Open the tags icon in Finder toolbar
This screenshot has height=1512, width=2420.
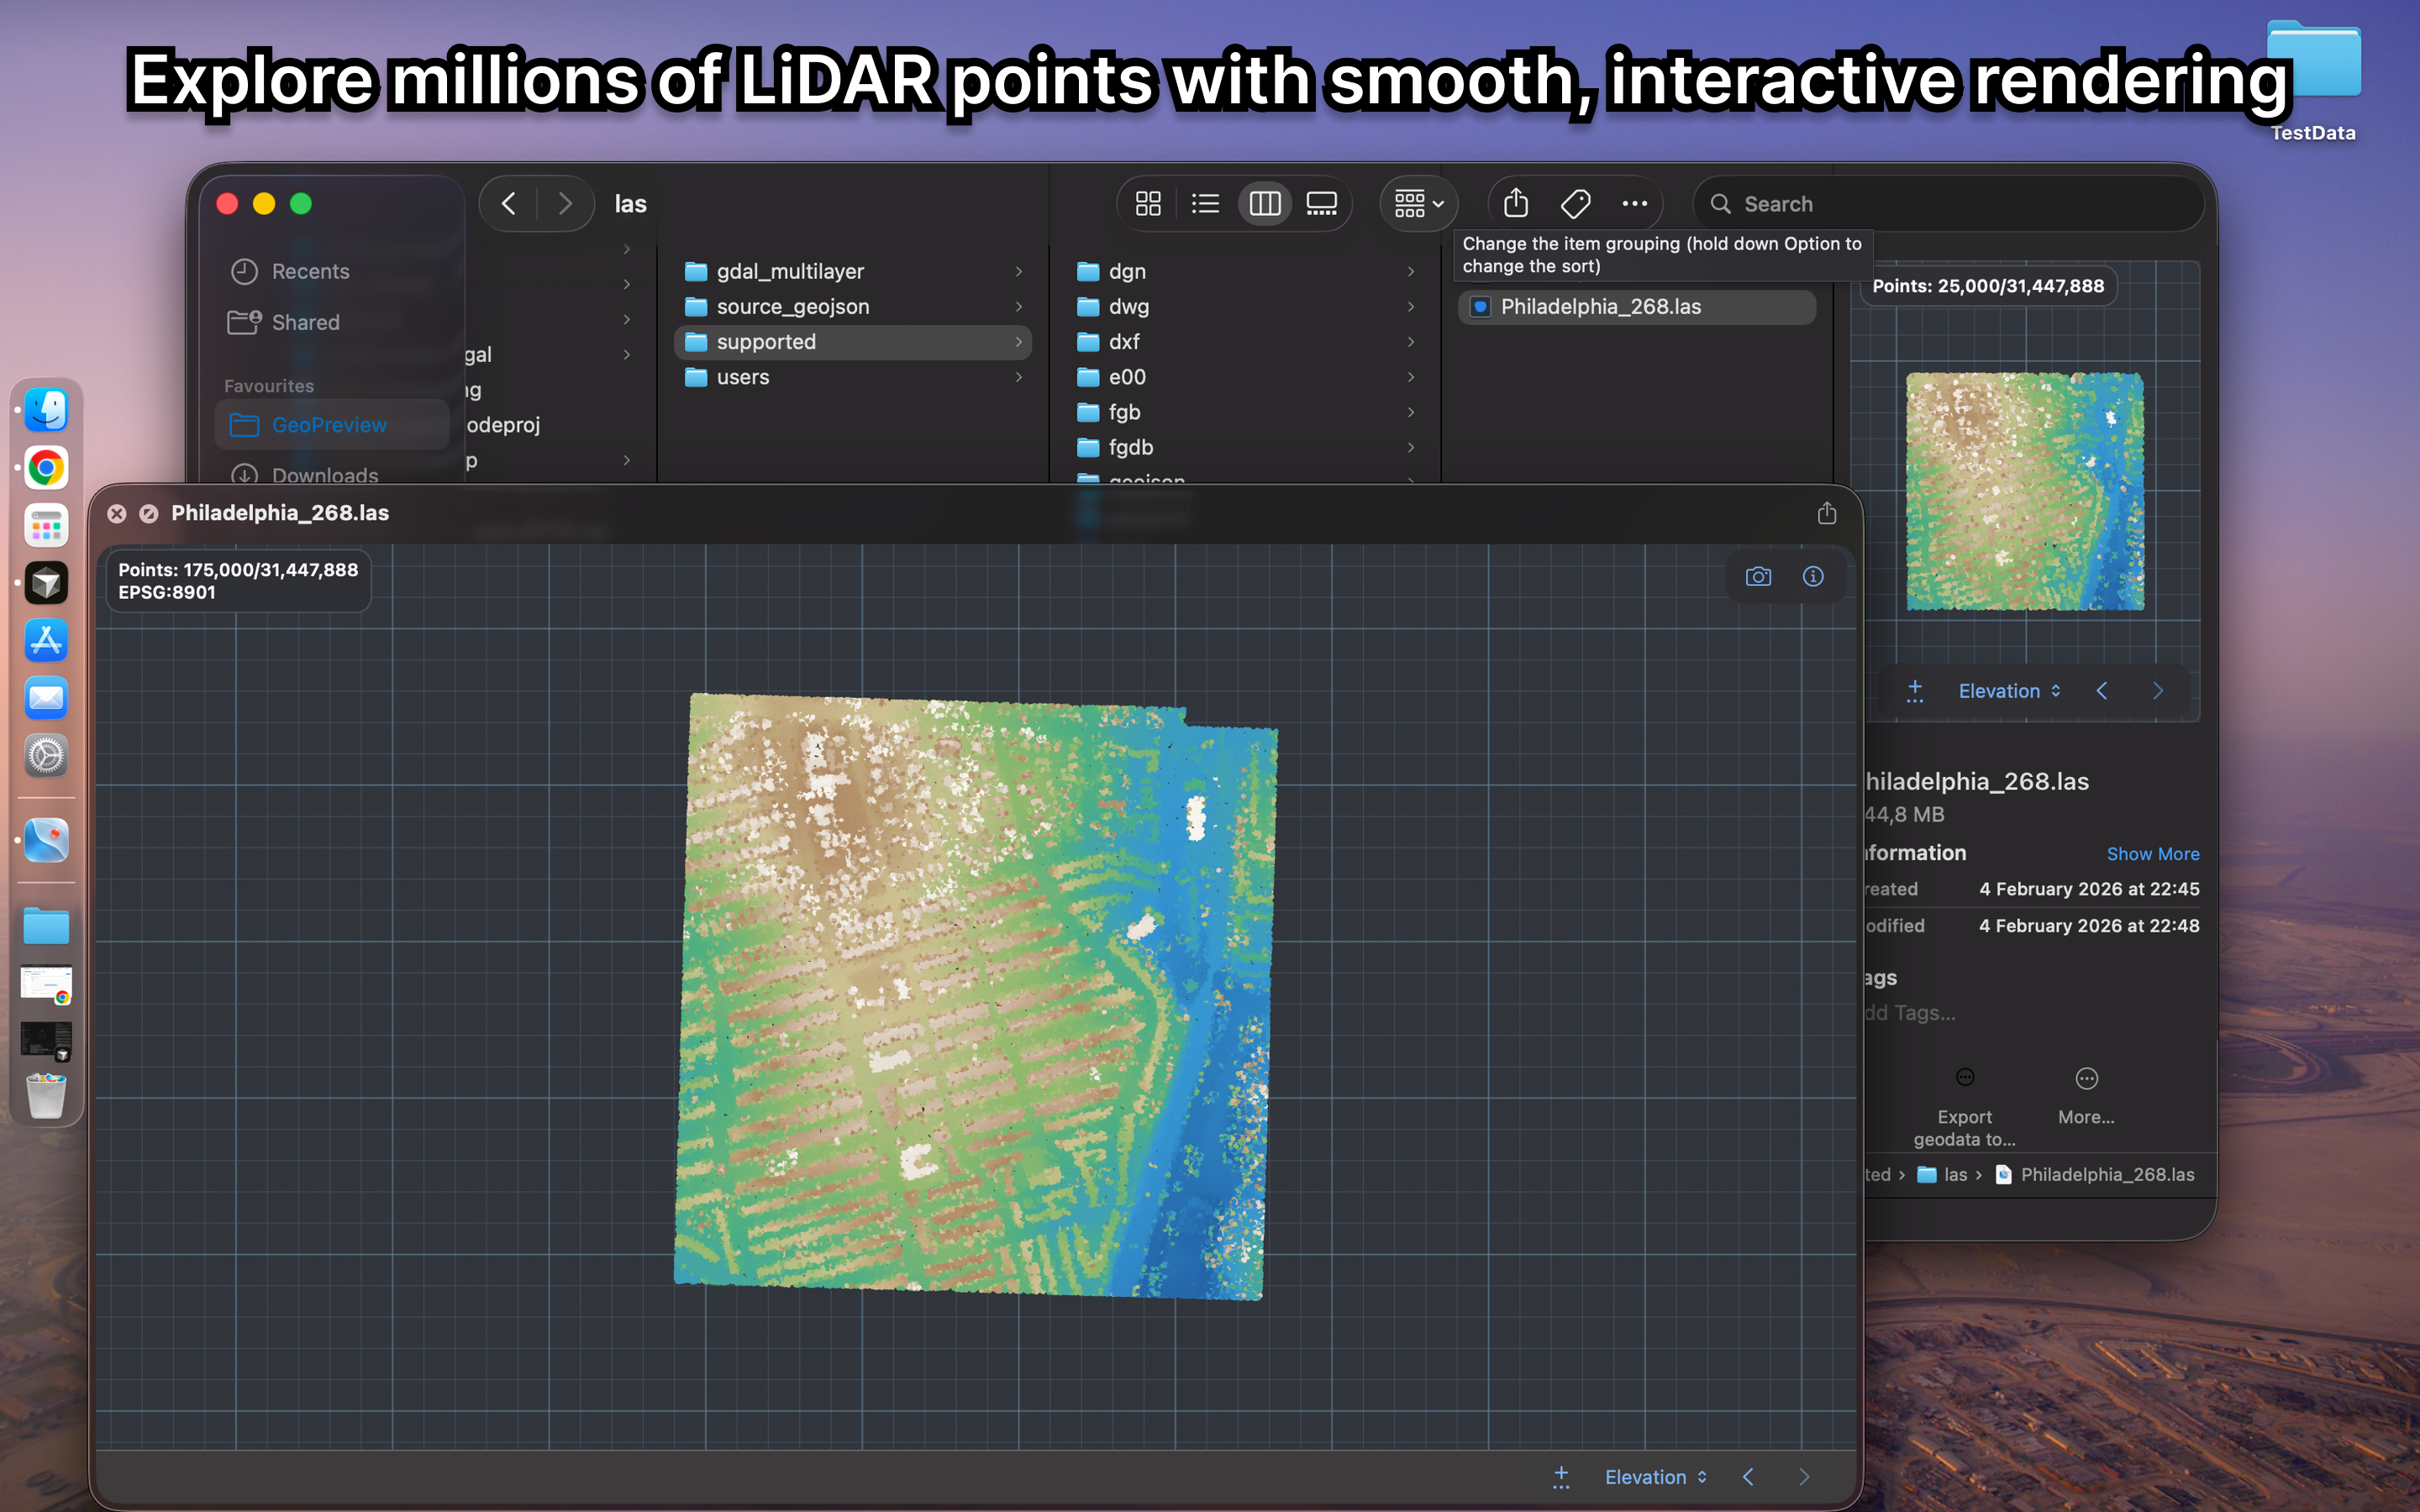tap(1575, 204)
